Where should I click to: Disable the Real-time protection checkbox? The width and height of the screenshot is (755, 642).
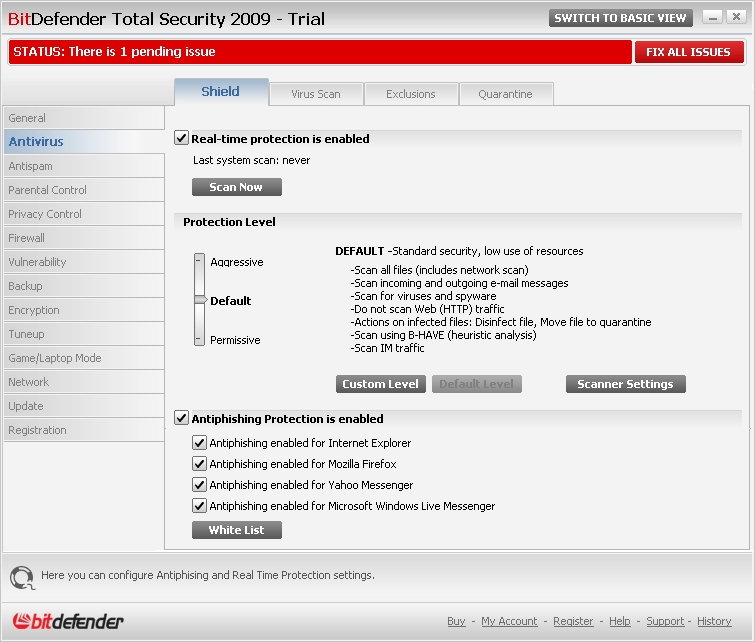coord(181,138)
